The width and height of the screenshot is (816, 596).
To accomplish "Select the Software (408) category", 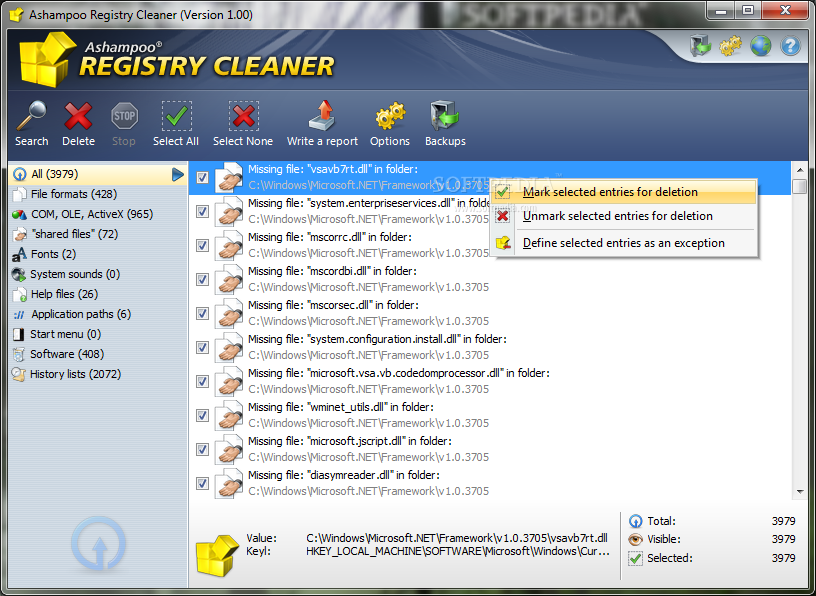I will click(98, 354).
